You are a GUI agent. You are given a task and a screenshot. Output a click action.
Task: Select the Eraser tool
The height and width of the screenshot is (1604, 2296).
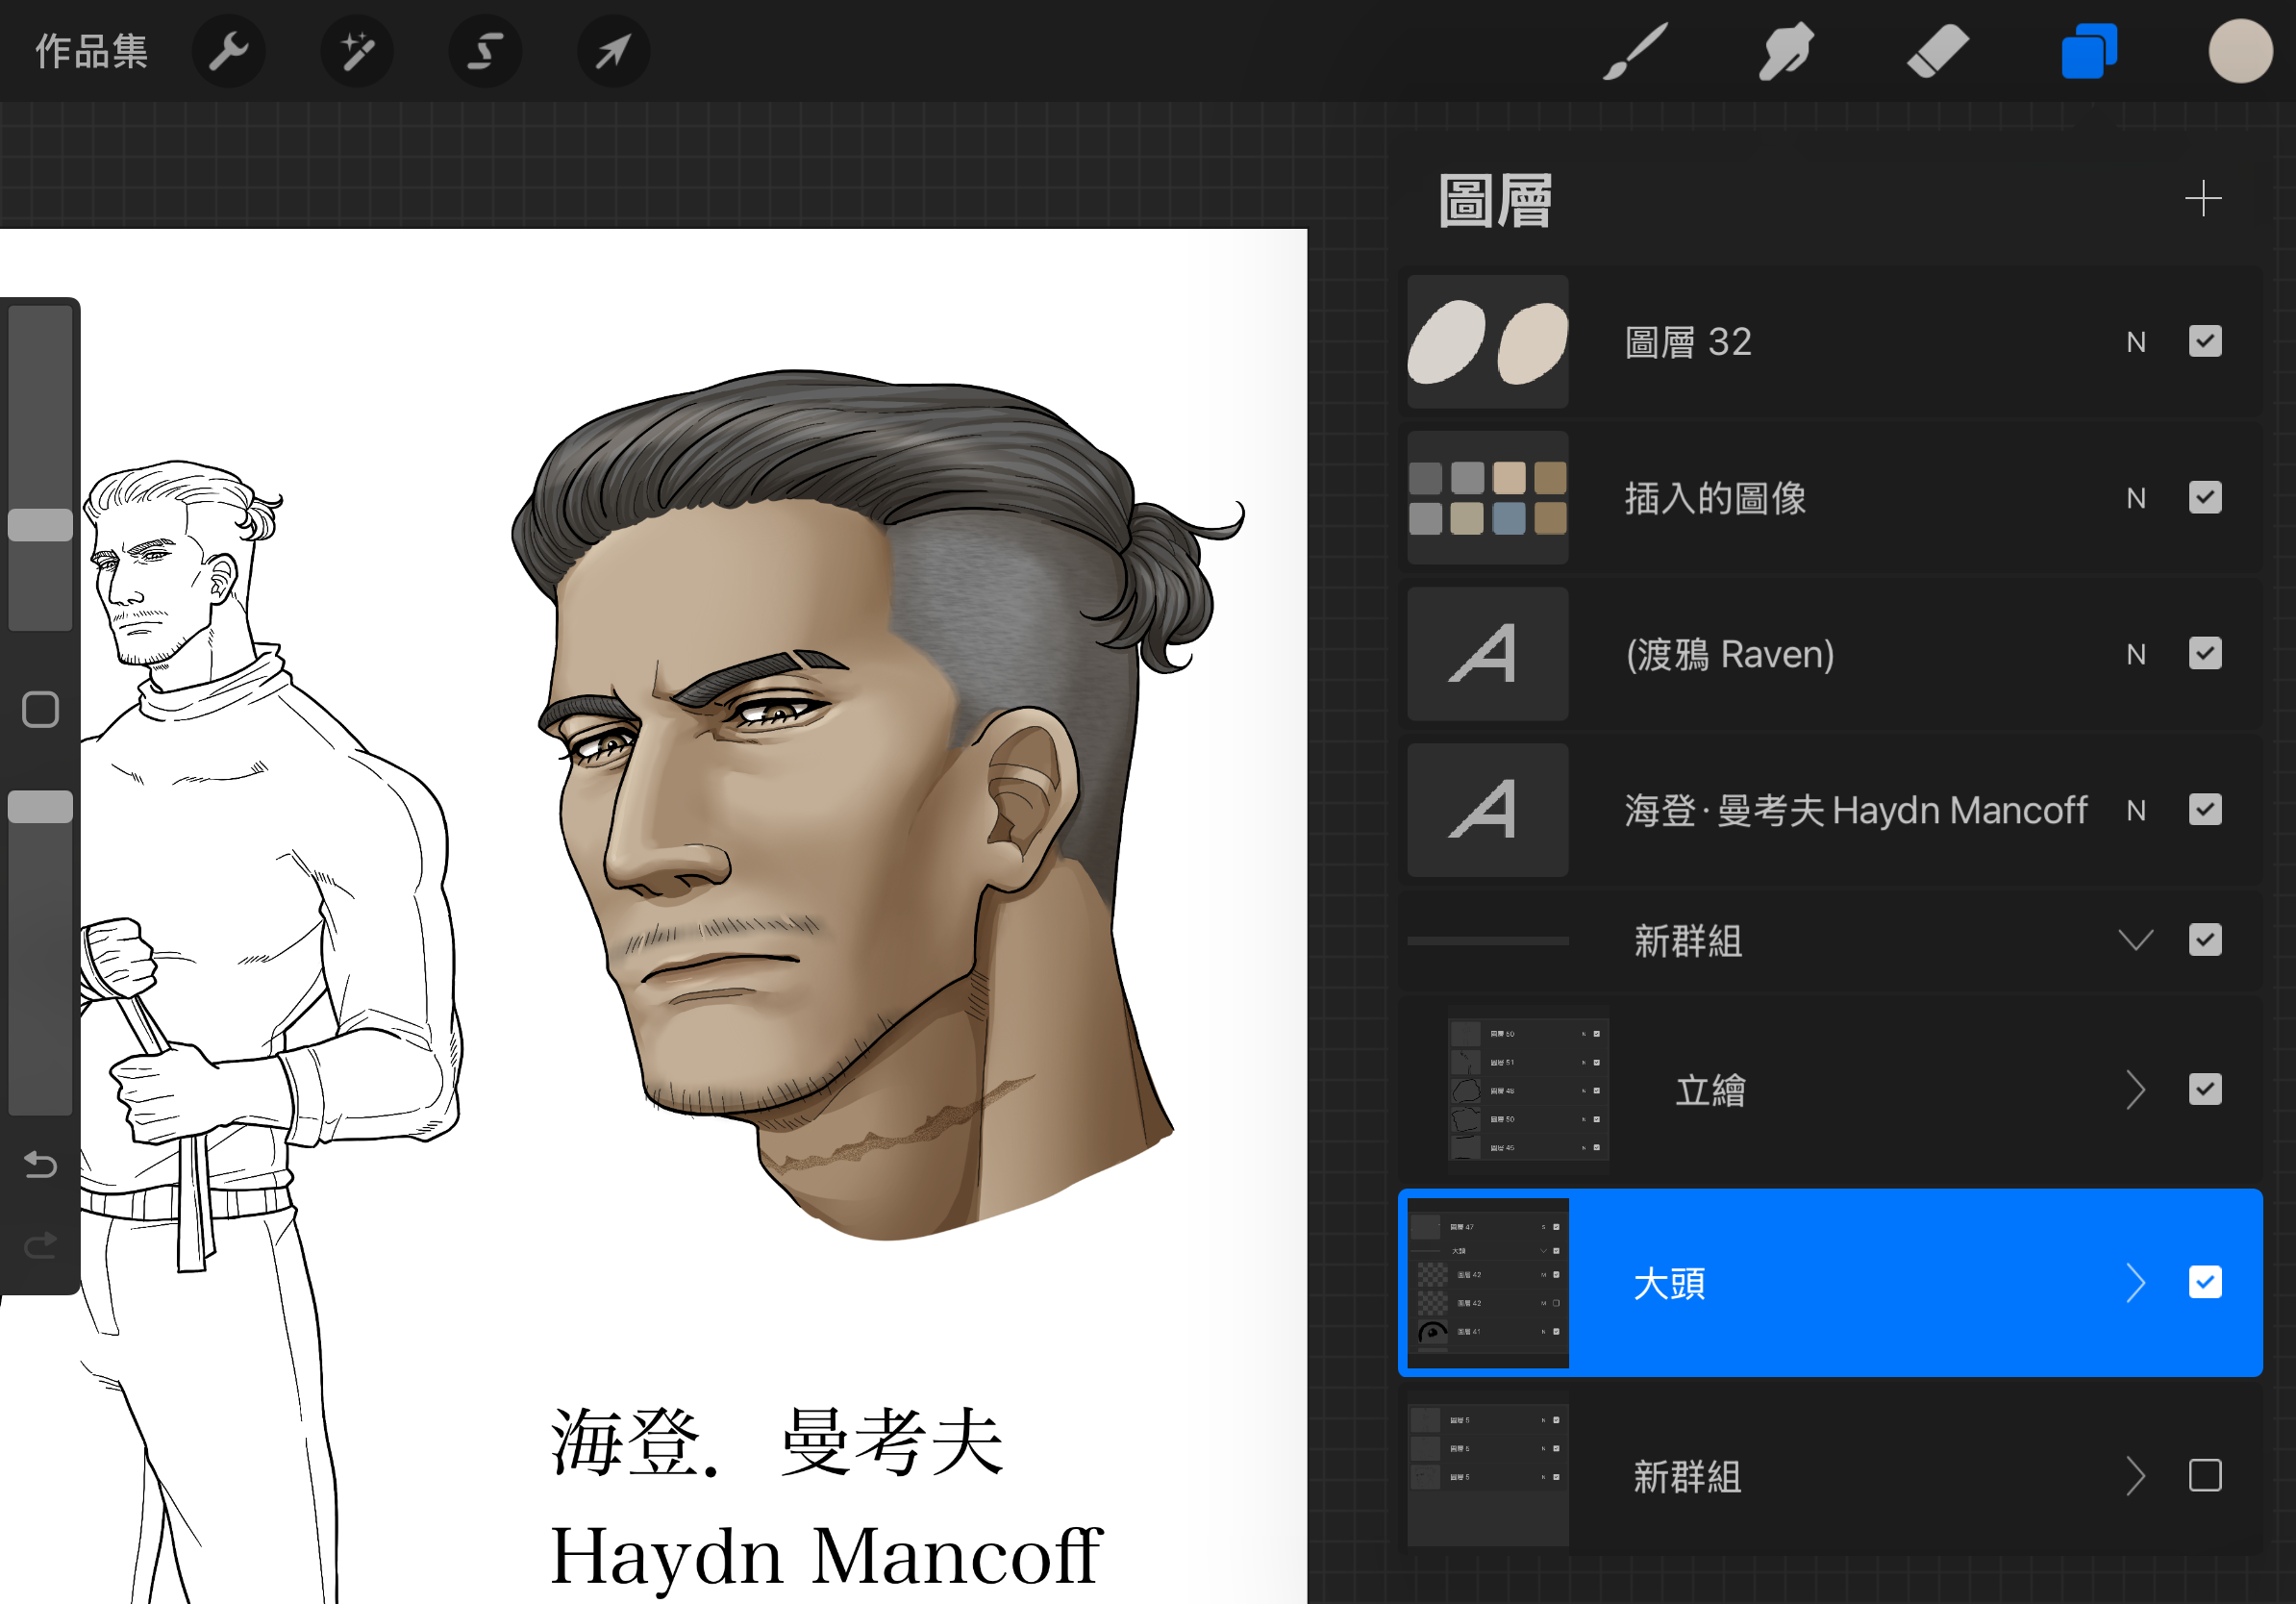coord(1937,50)
